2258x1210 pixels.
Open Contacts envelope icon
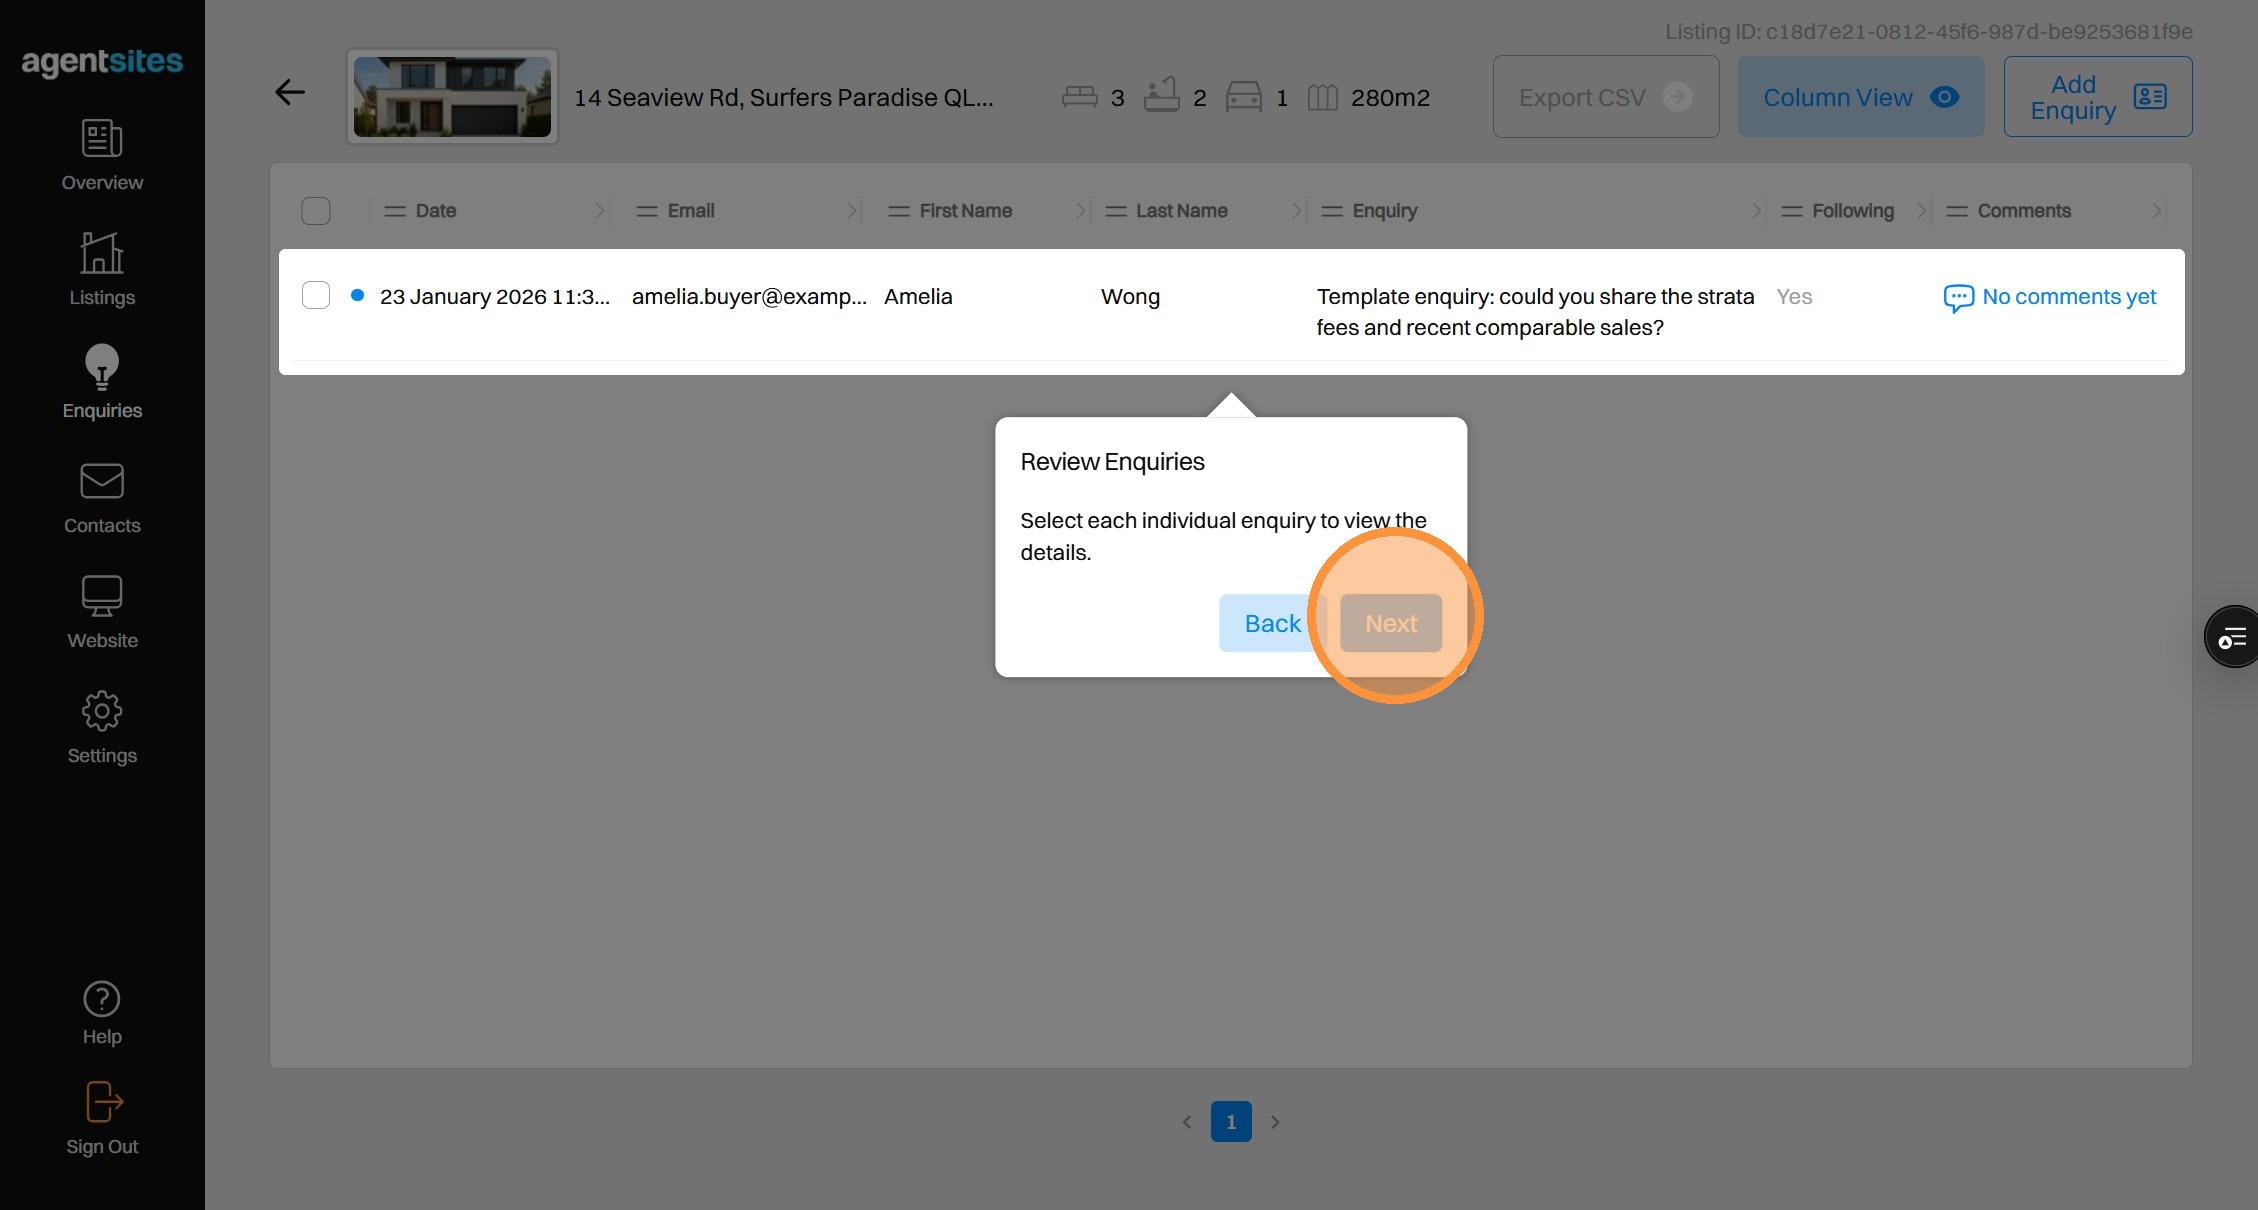coord(102,482)
